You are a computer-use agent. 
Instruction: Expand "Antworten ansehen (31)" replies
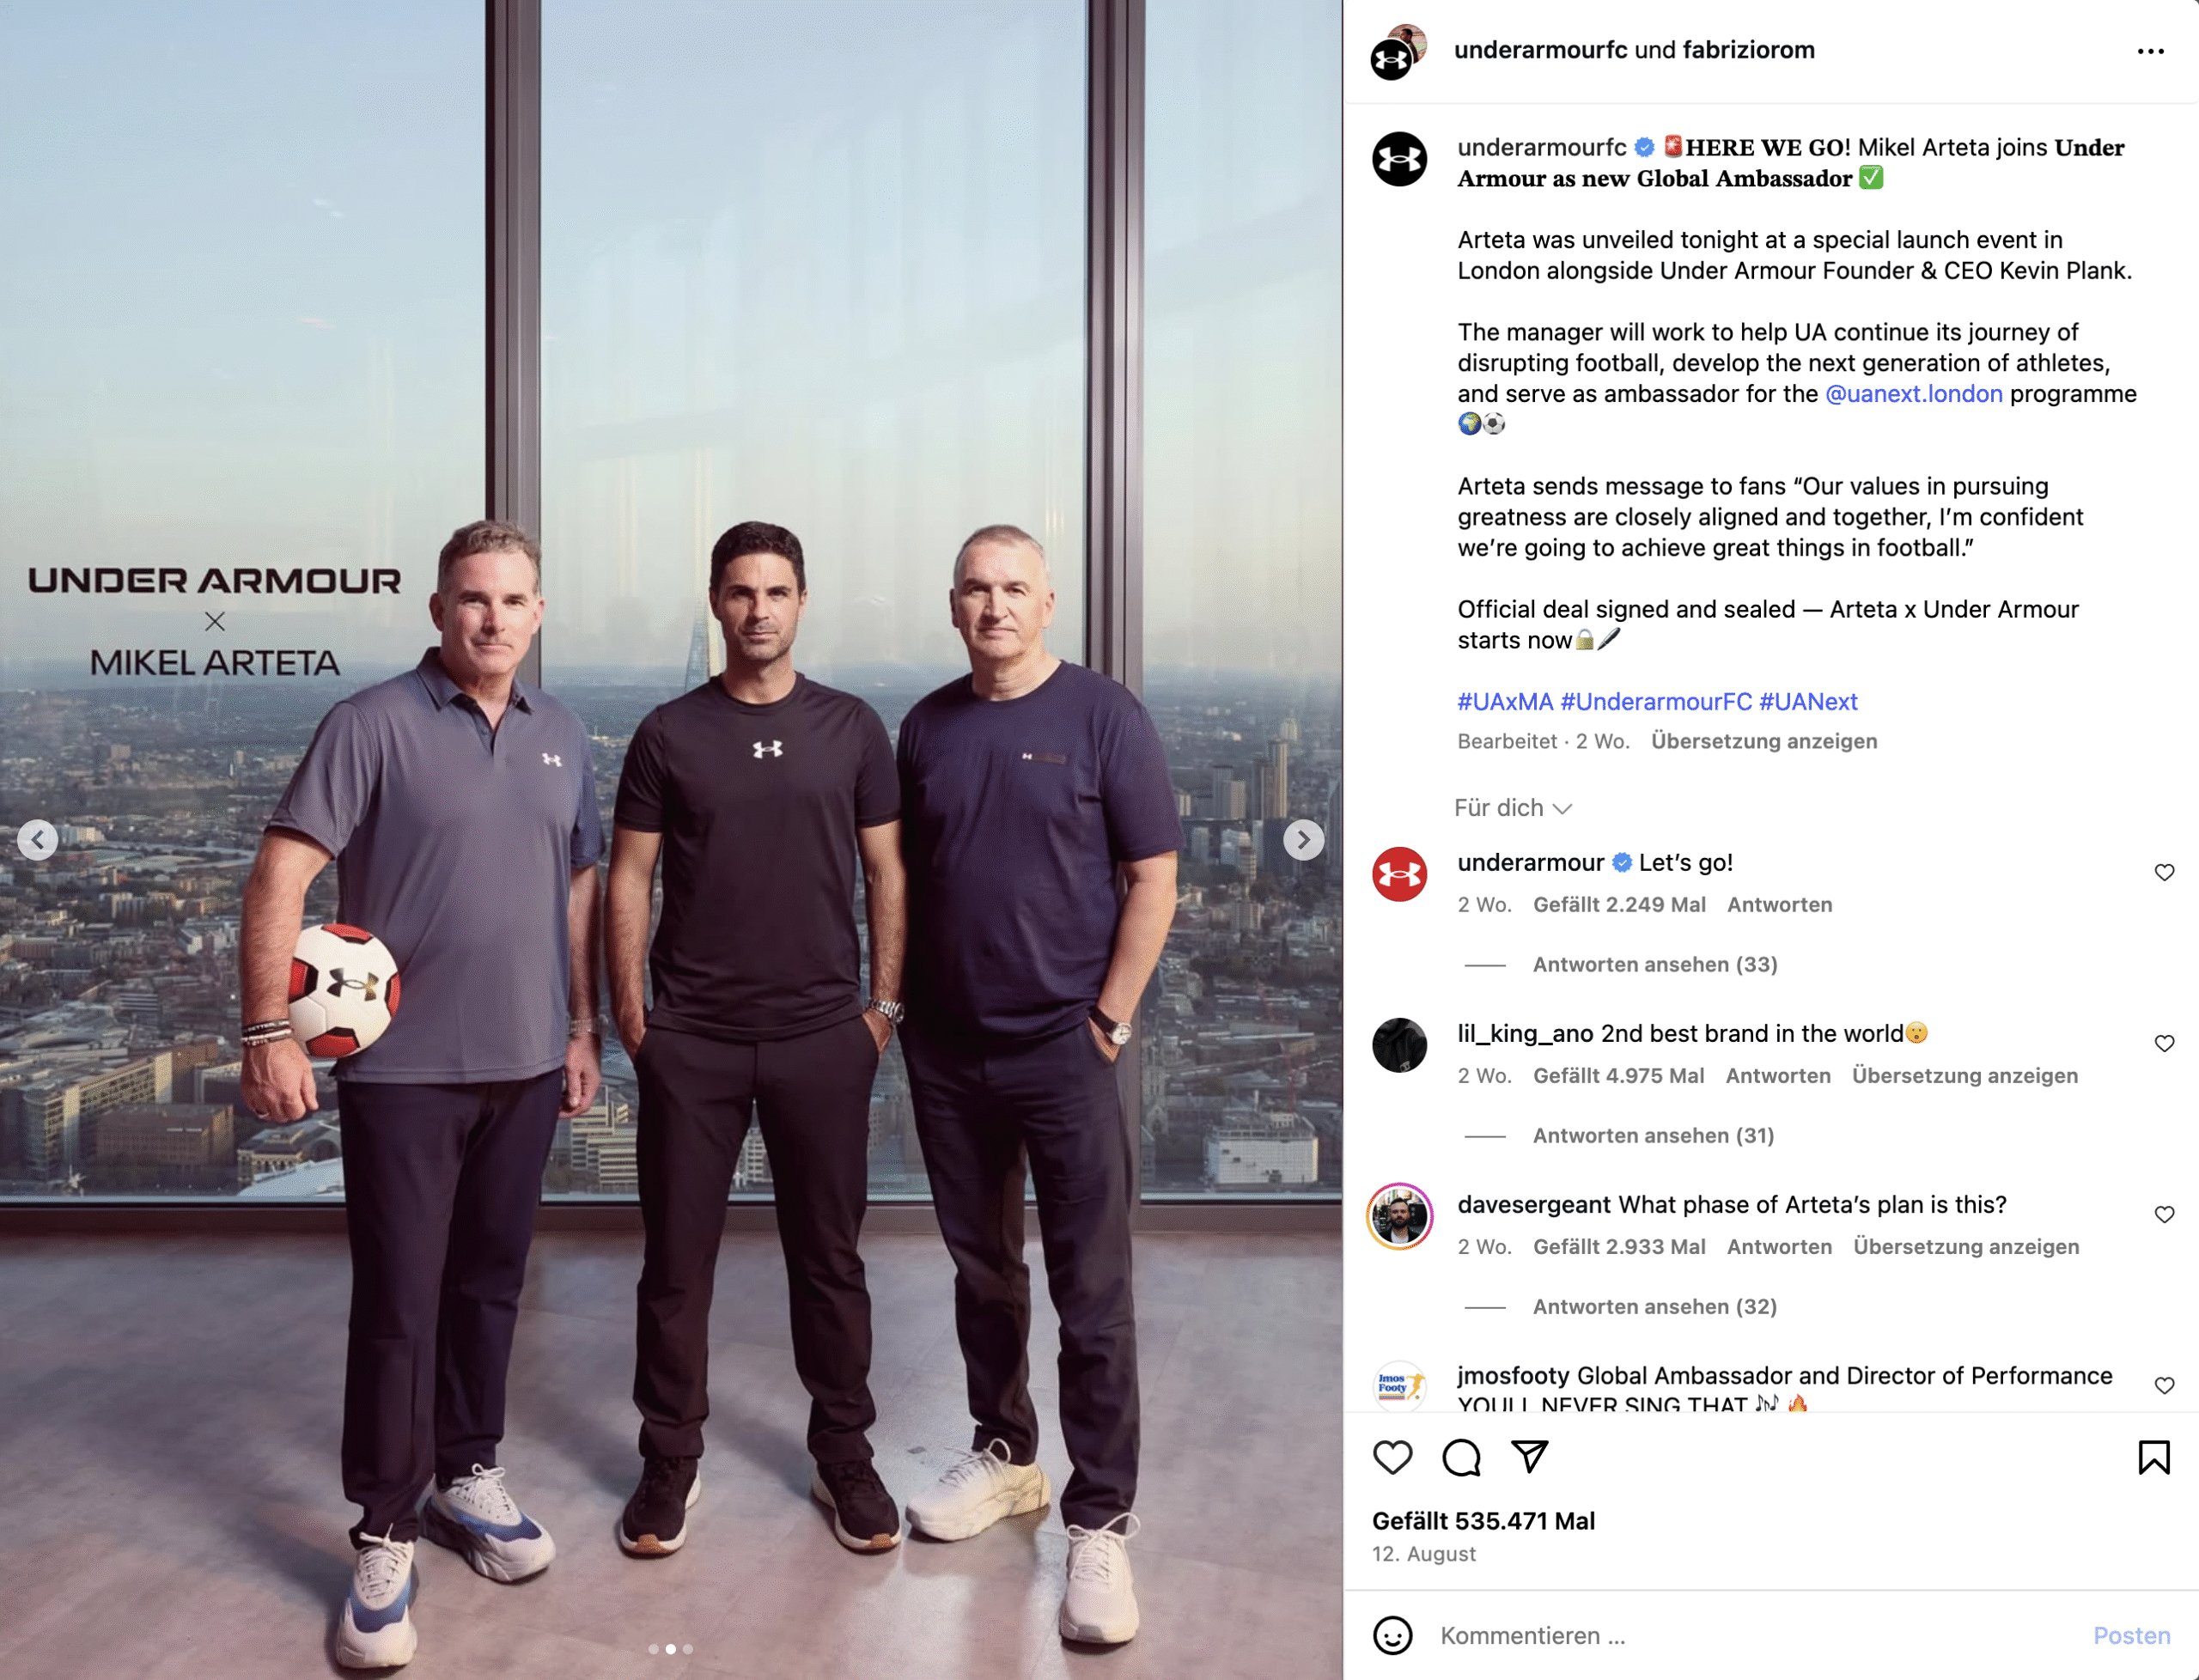[1653, 1136]
